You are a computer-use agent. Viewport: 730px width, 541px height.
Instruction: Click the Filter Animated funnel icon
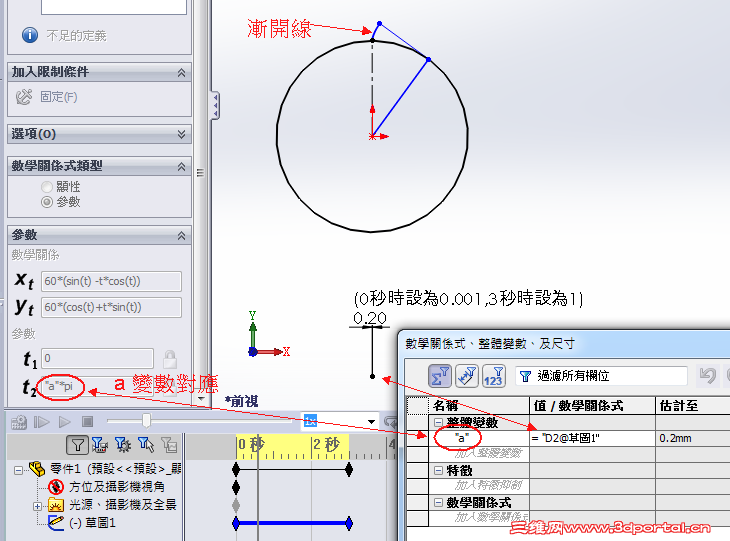tap(99, 446)
